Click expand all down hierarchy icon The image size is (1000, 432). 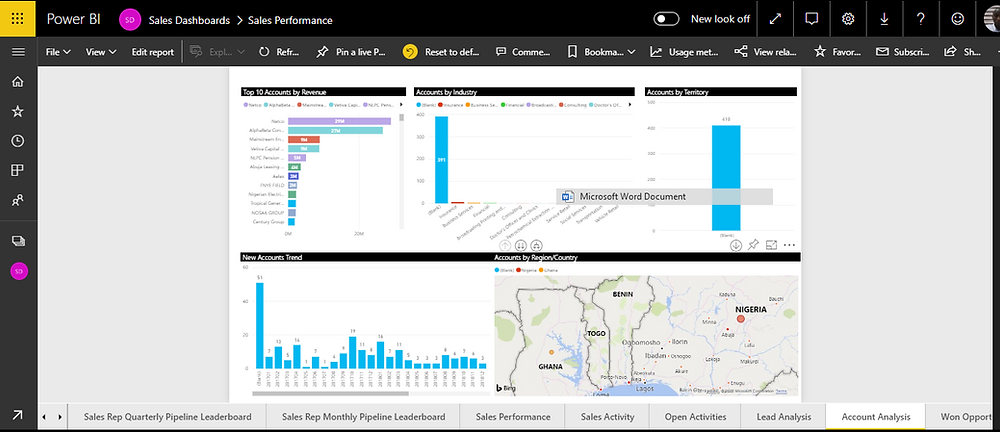click(x=536, y=245)
